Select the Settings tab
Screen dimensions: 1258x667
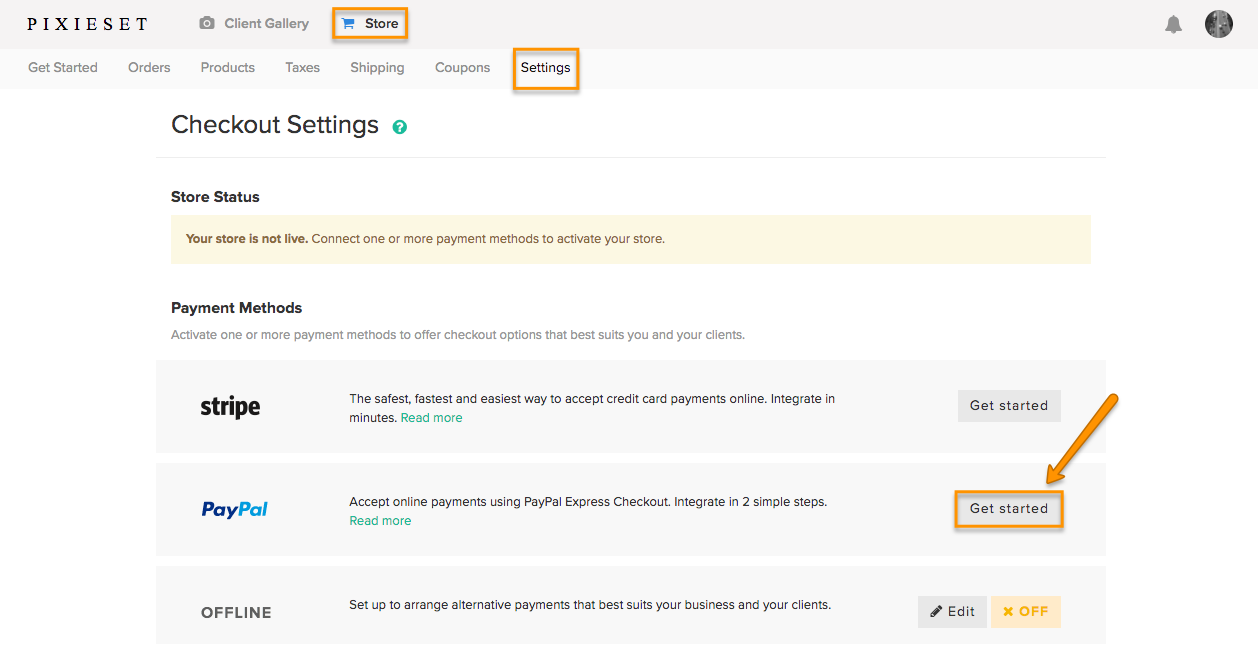click(545, 68)
